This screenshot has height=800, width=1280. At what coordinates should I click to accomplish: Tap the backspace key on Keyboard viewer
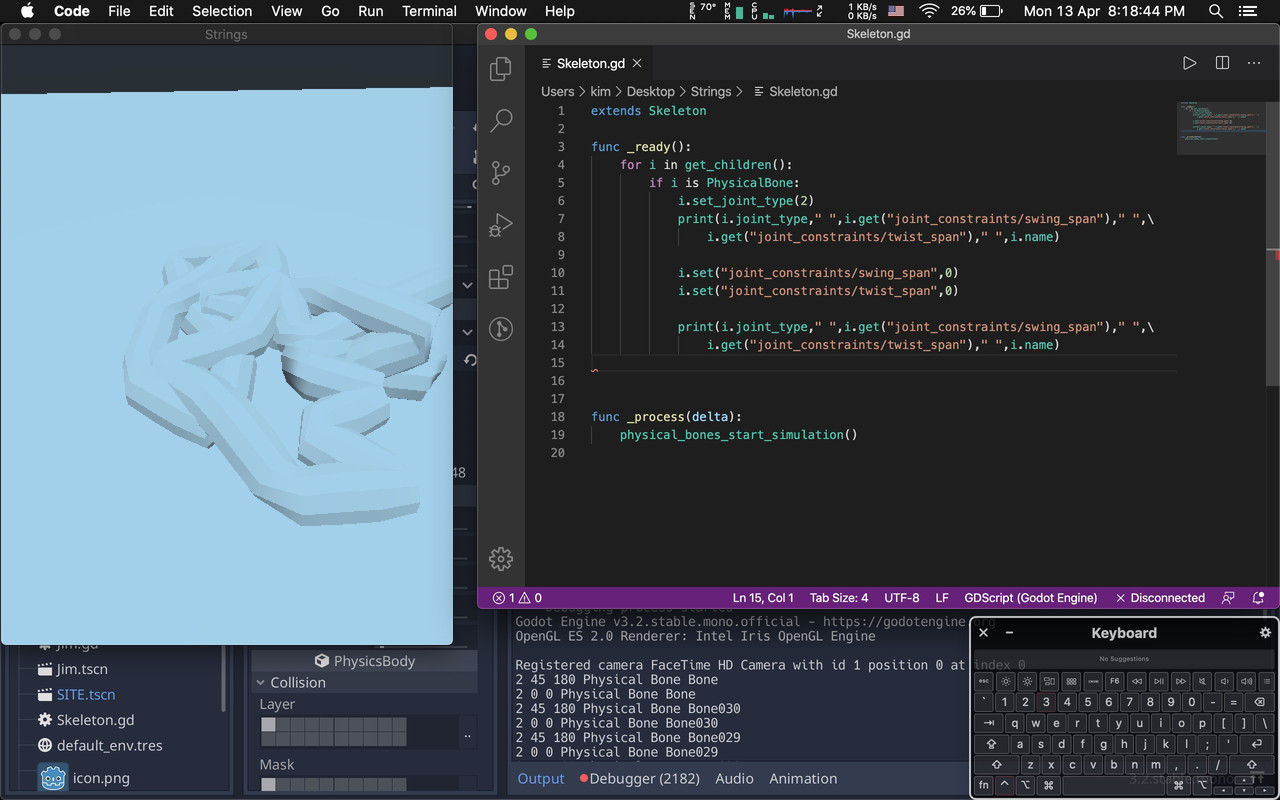(x=1260, y=702)
